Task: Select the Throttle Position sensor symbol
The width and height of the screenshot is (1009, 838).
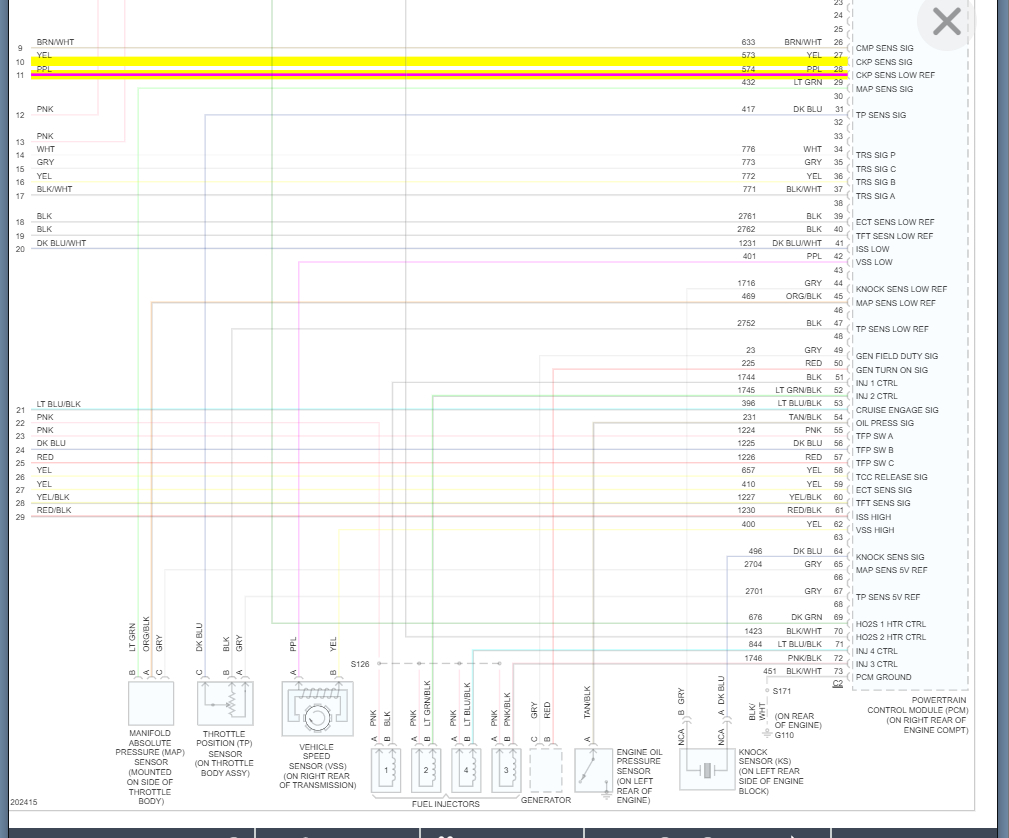Action: tap(225, 703)
